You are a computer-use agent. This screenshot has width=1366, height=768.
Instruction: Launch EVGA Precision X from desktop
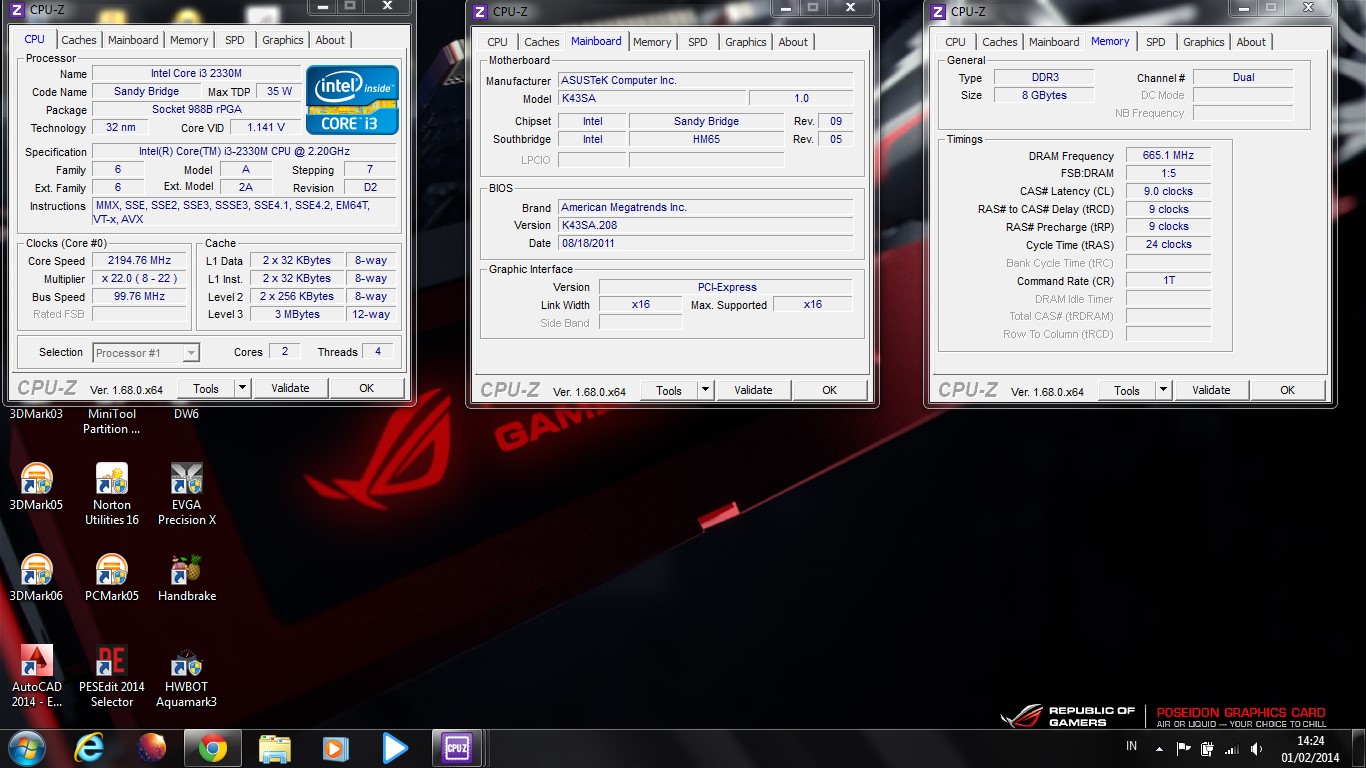point(186,494)
